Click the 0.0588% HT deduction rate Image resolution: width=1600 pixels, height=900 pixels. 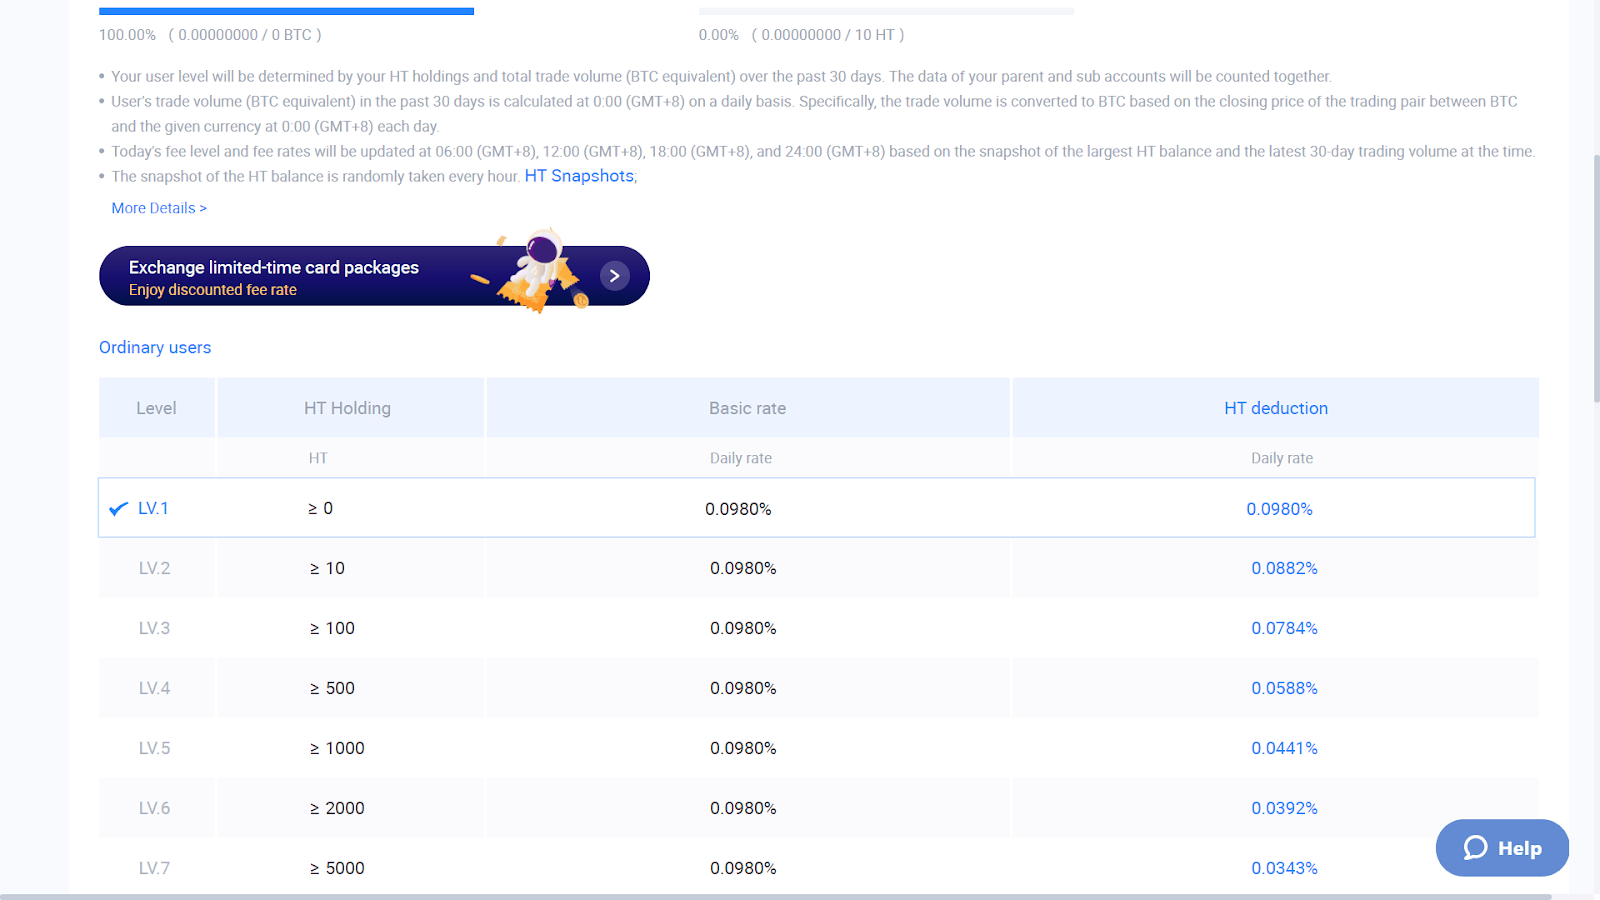[x=1284, y=688]
